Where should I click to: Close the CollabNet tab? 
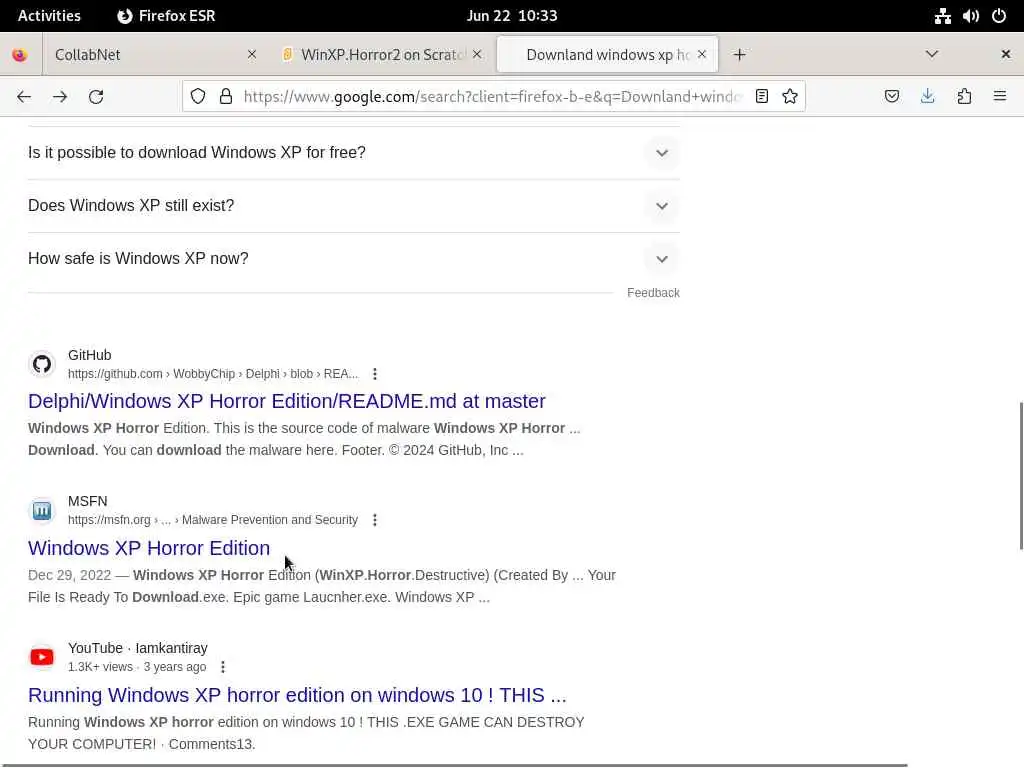click(251, 55)
